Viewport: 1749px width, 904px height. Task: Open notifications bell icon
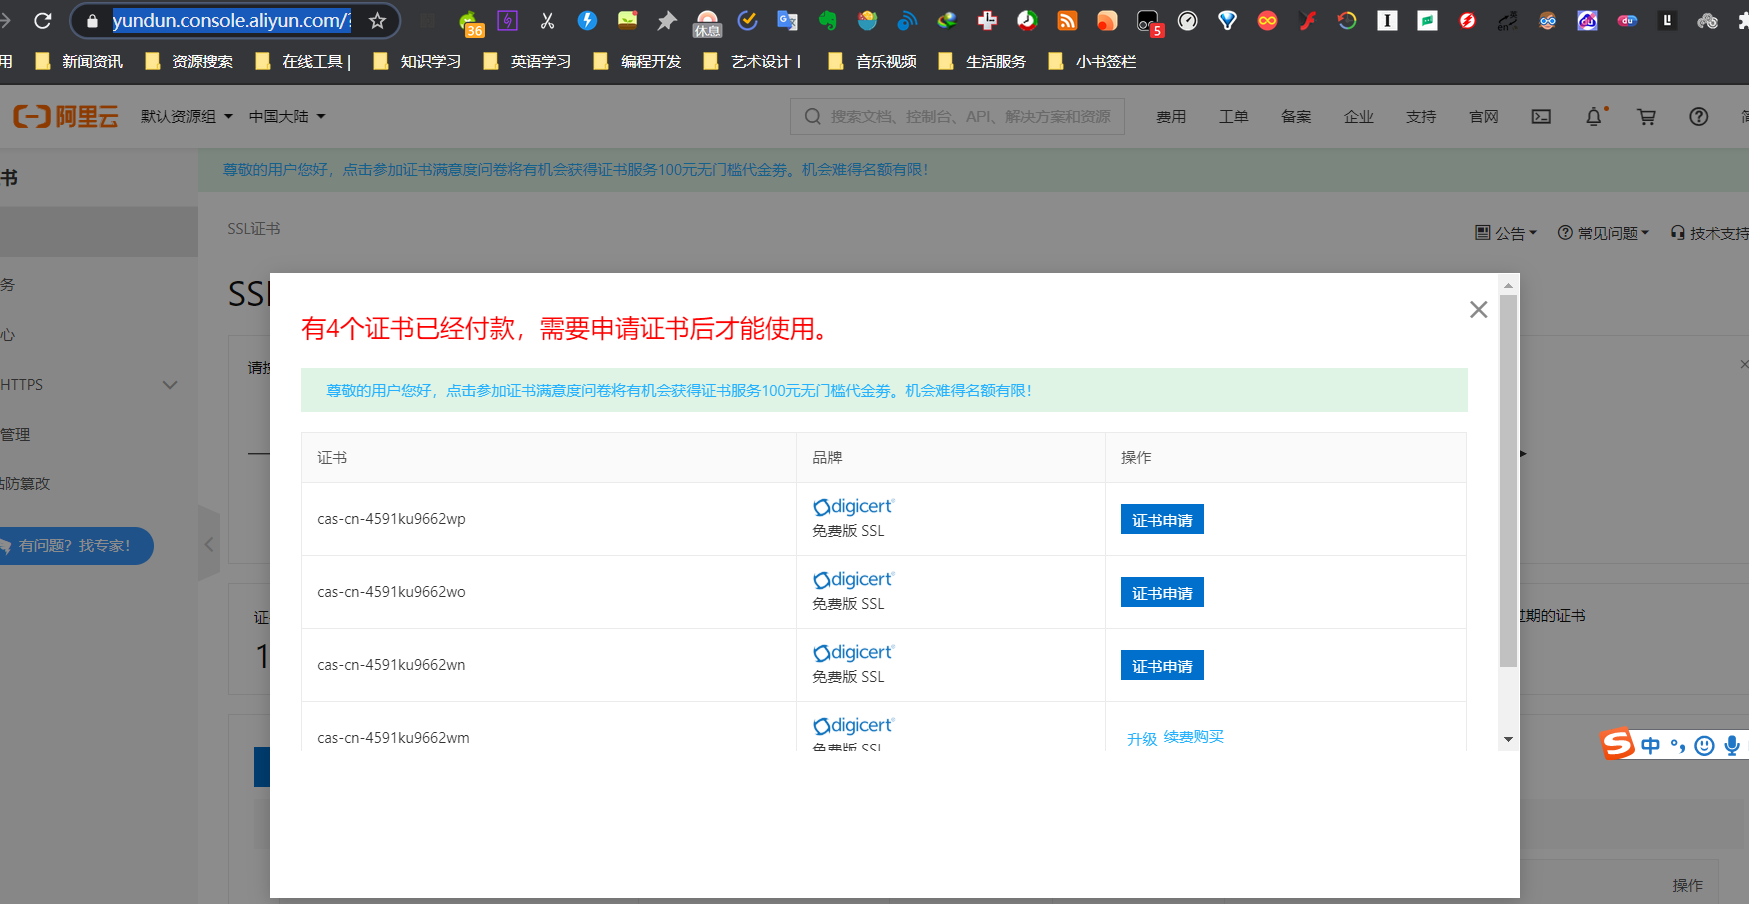(x=1593, y=116)
